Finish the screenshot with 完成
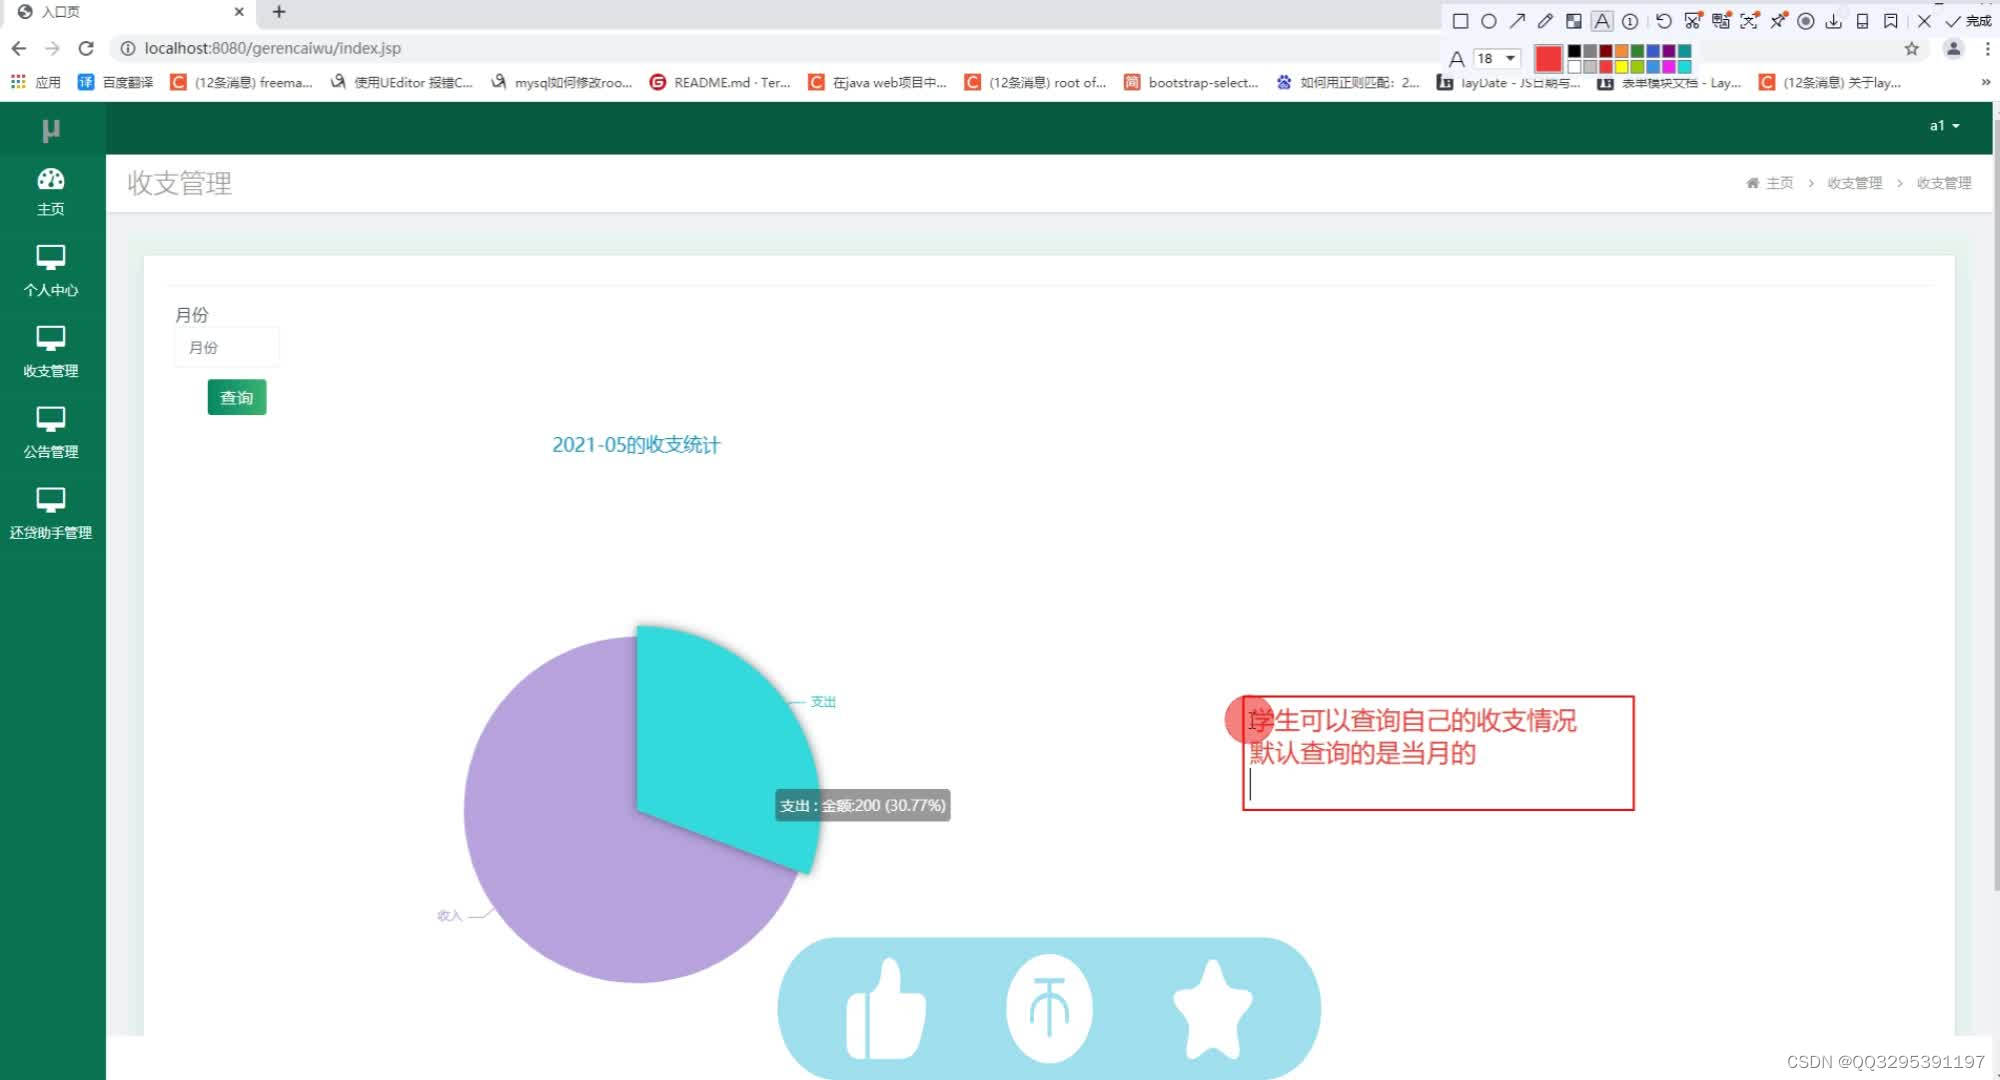The height and width of the screenshot is (1080, 2000). [x=1968, y=21]
